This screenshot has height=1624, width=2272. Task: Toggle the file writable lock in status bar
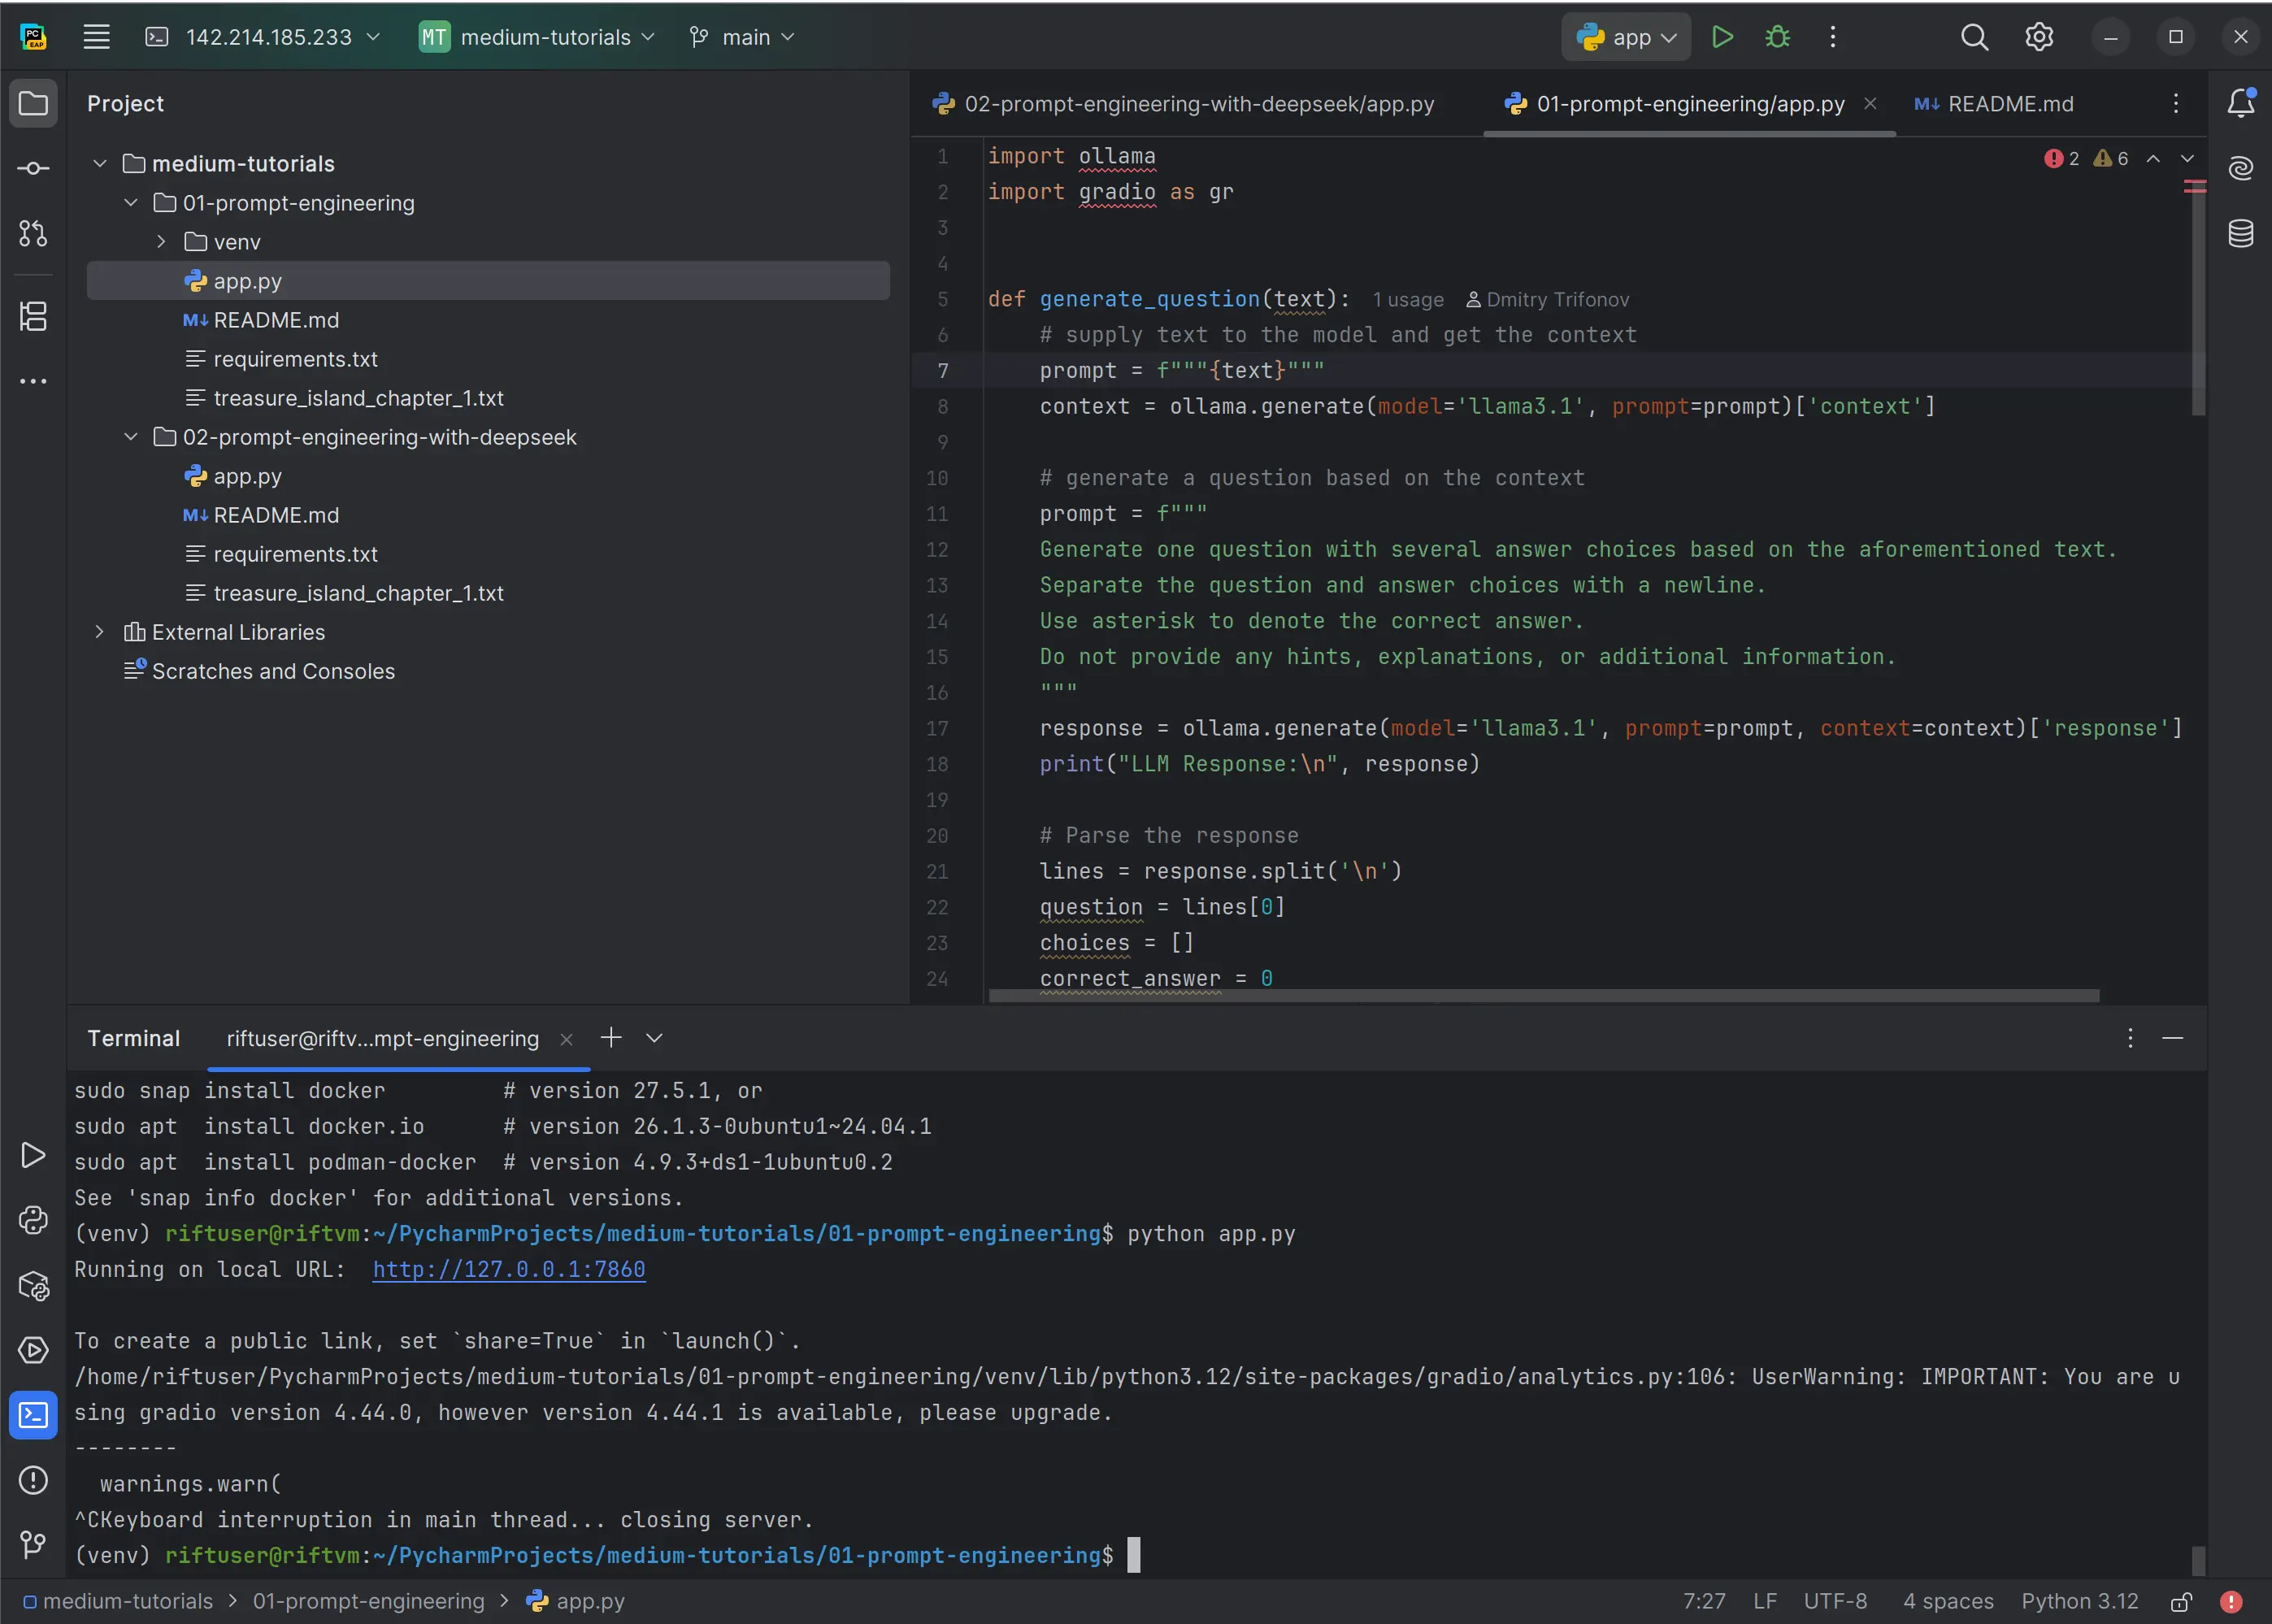coord(2183,1601)
